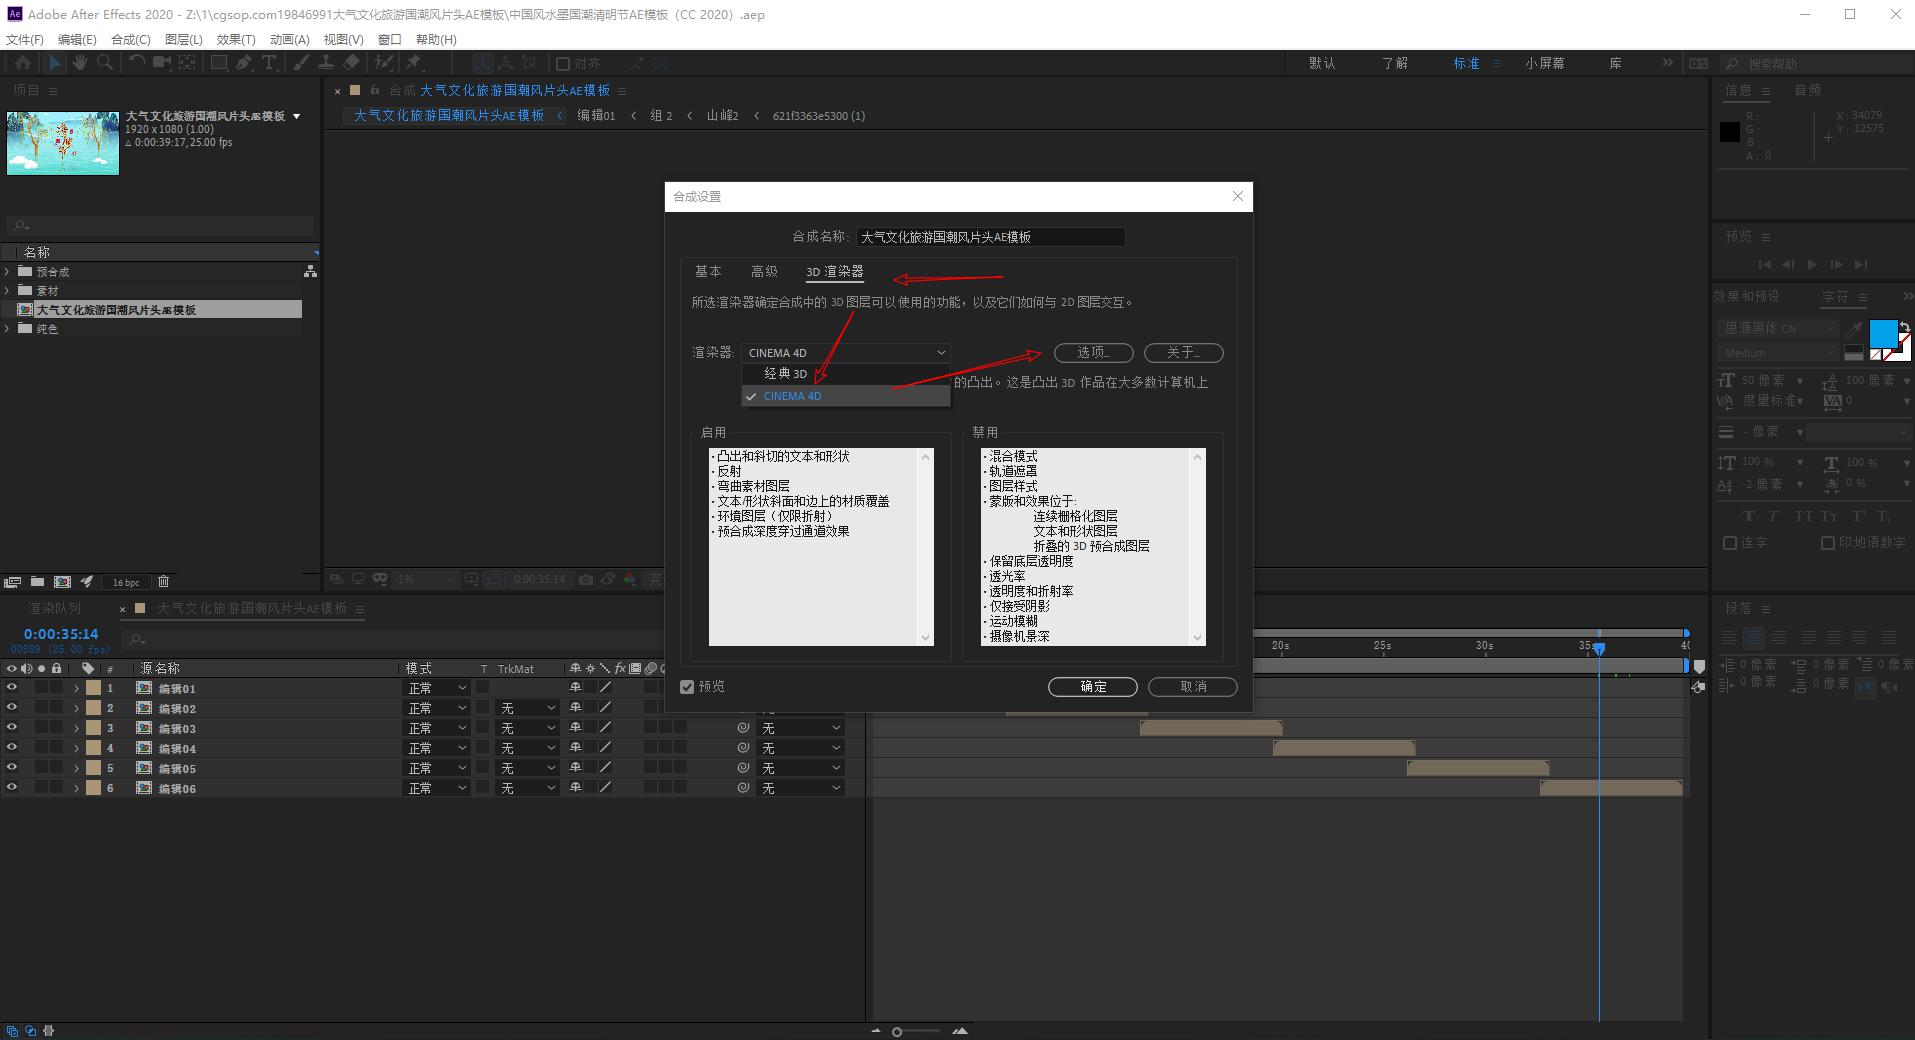Enable the 预览 checkbox in composition settings
This screenshot has width=1915, height=1040.
(687, 687)
